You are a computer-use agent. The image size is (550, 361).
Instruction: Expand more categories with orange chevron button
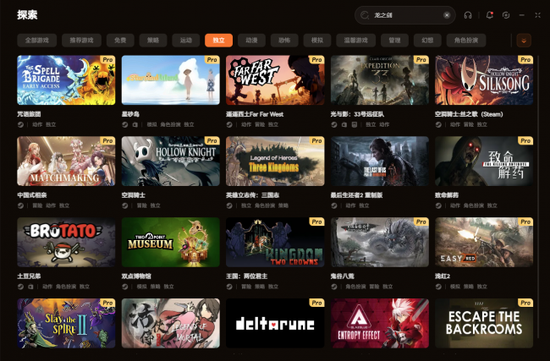tap(524, 40)
